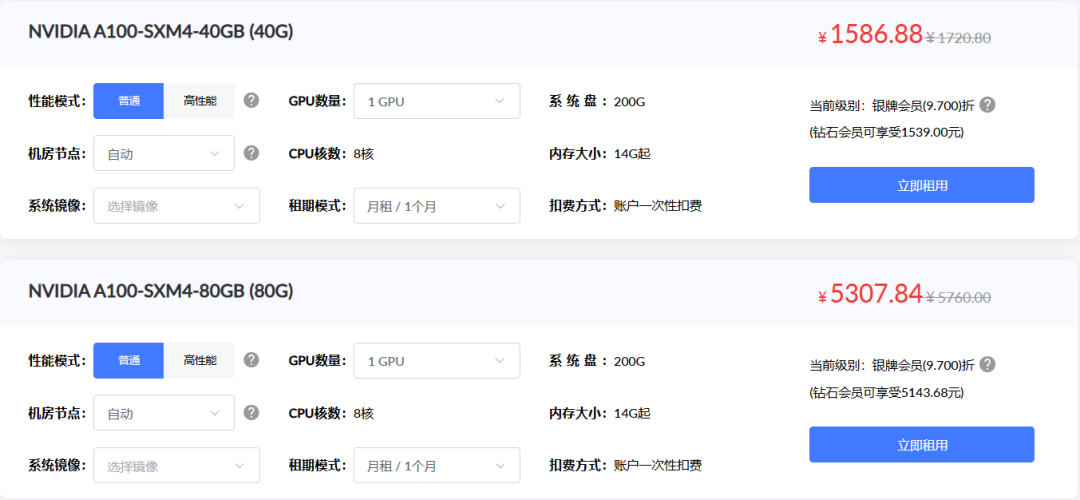1080x500 pixels.
Task: Open 租期模式 dropdown in A100 40GB card
Action: click(x=437, y=206)
